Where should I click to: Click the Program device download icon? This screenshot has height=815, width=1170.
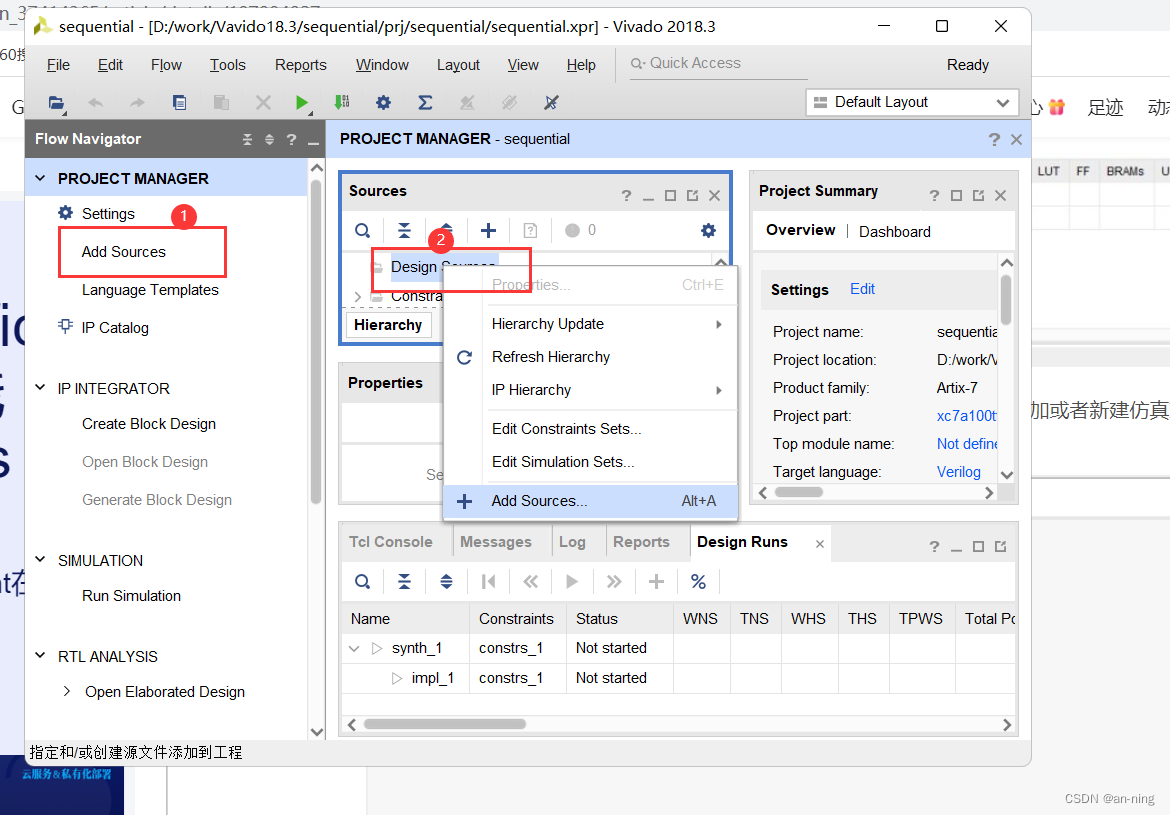tap(342, 102)
